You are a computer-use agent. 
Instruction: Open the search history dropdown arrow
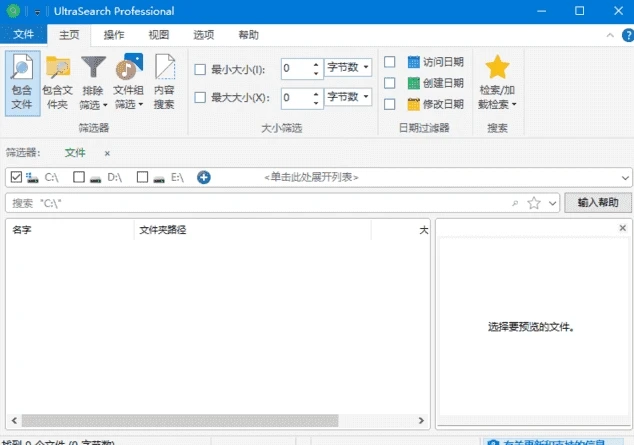pyautogui.click(x=552, y=203)
